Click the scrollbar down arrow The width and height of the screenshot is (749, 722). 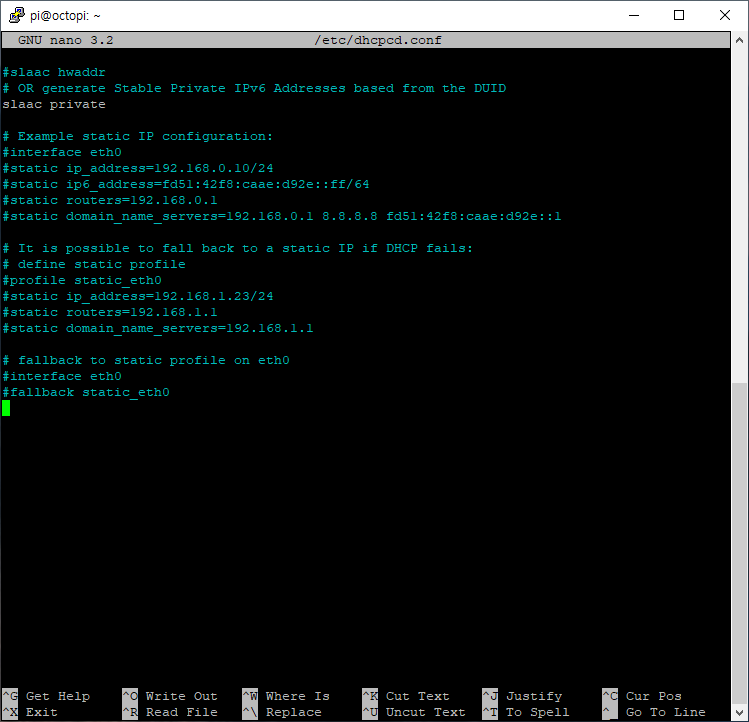coord(739,713)
